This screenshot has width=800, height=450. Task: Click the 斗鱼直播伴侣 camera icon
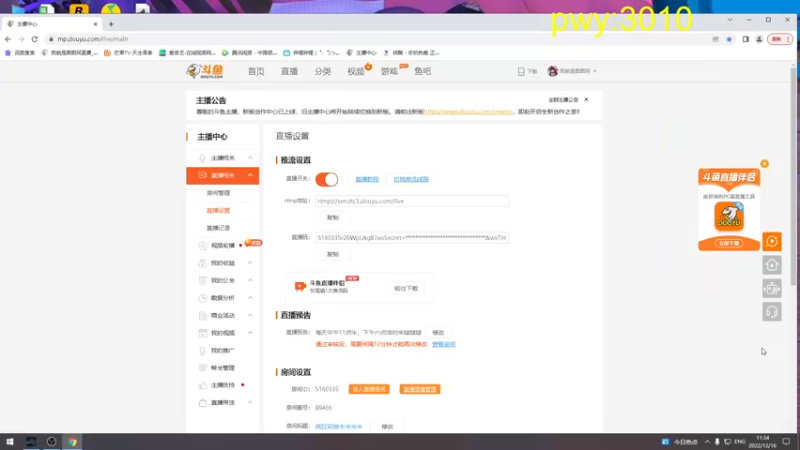pyautogui.click(x=300, y=286)
